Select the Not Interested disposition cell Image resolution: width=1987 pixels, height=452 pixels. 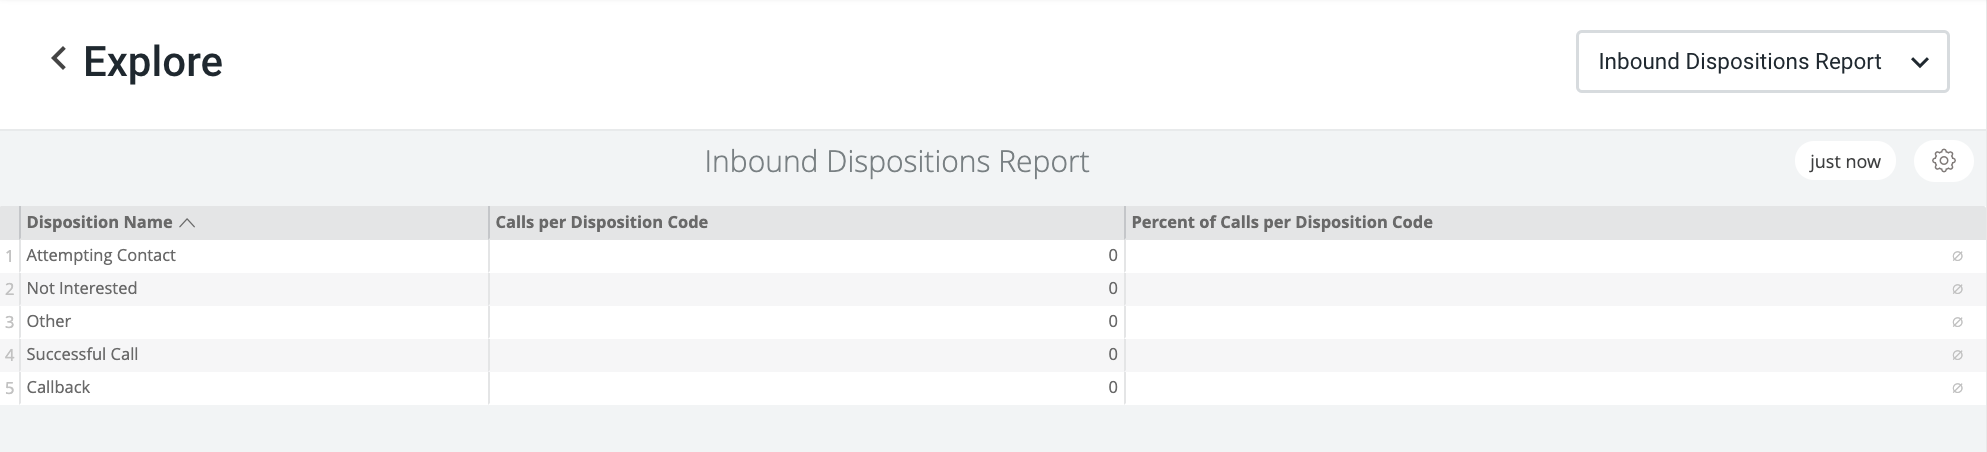click(82, 288)
